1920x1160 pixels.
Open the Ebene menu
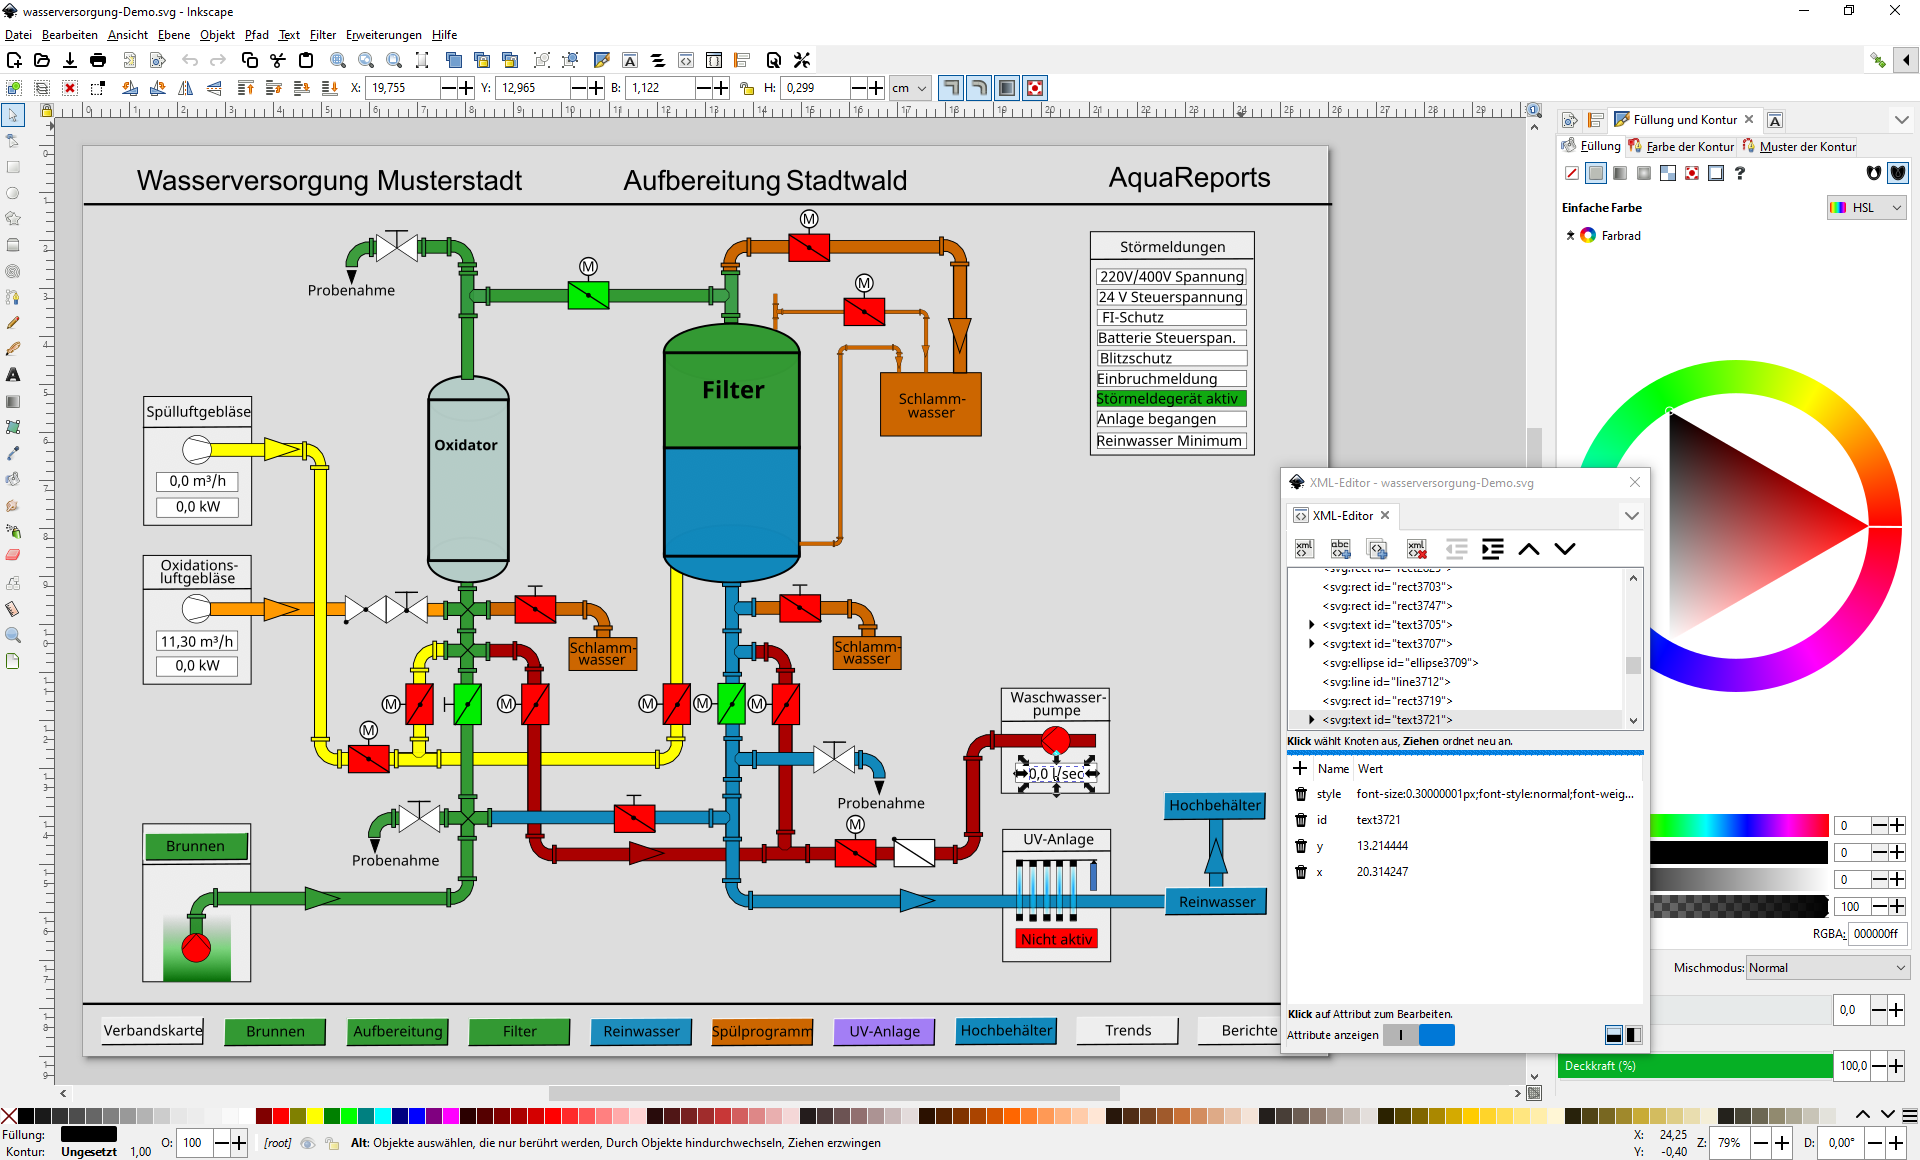click(174, 35)
